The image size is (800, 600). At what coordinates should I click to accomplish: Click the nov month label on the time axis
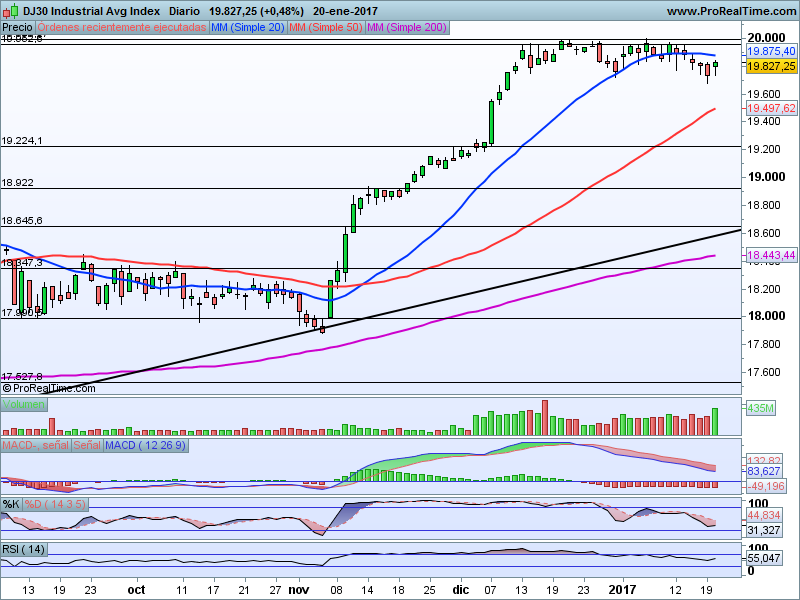tap(299, 590)
